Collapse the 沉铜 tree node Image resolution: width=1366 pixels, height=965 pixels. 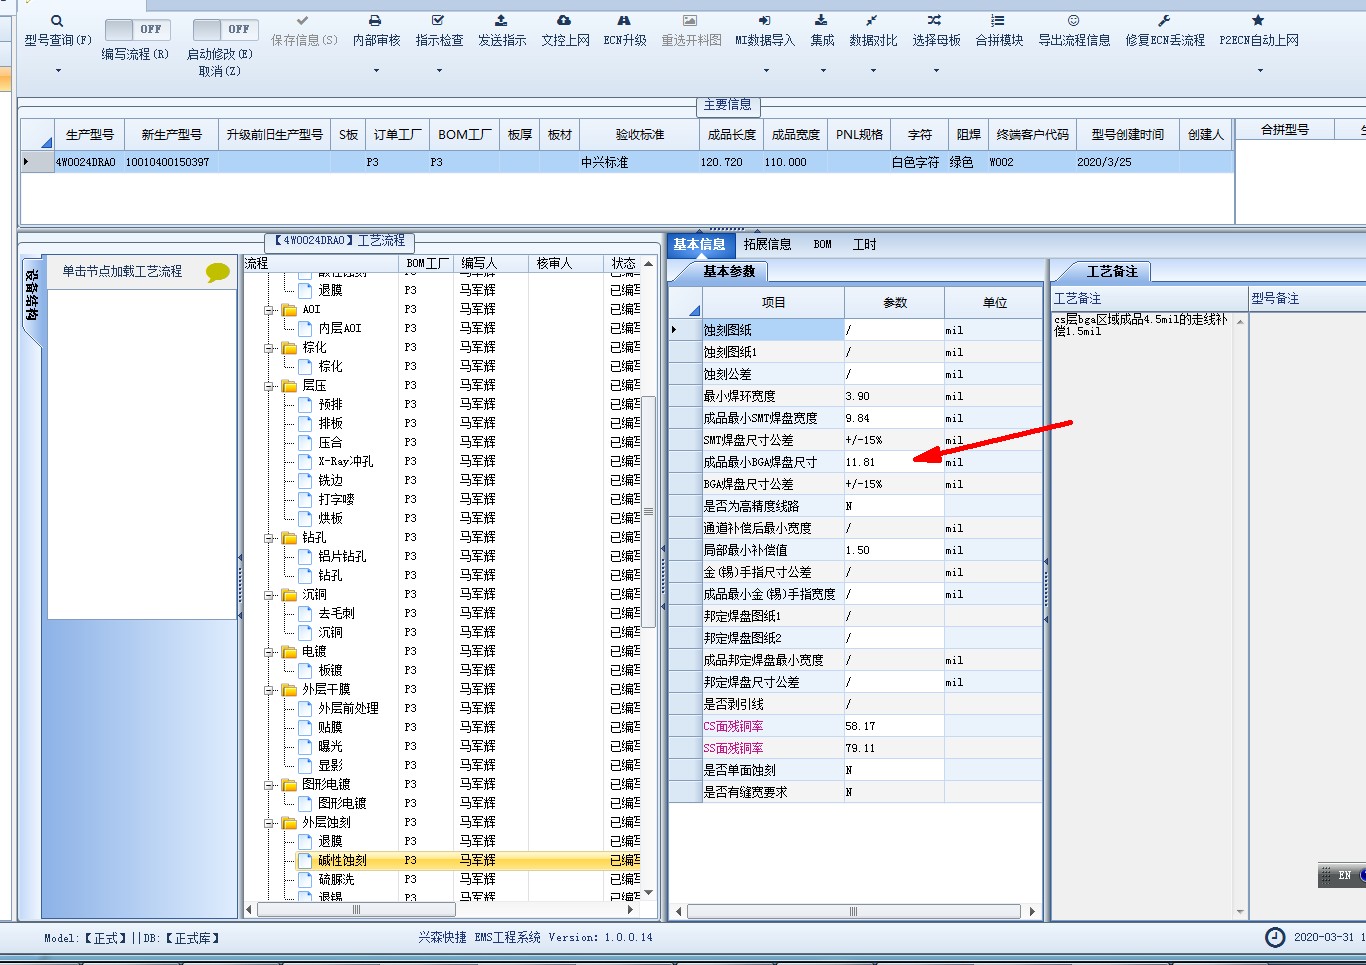point(269,595)
